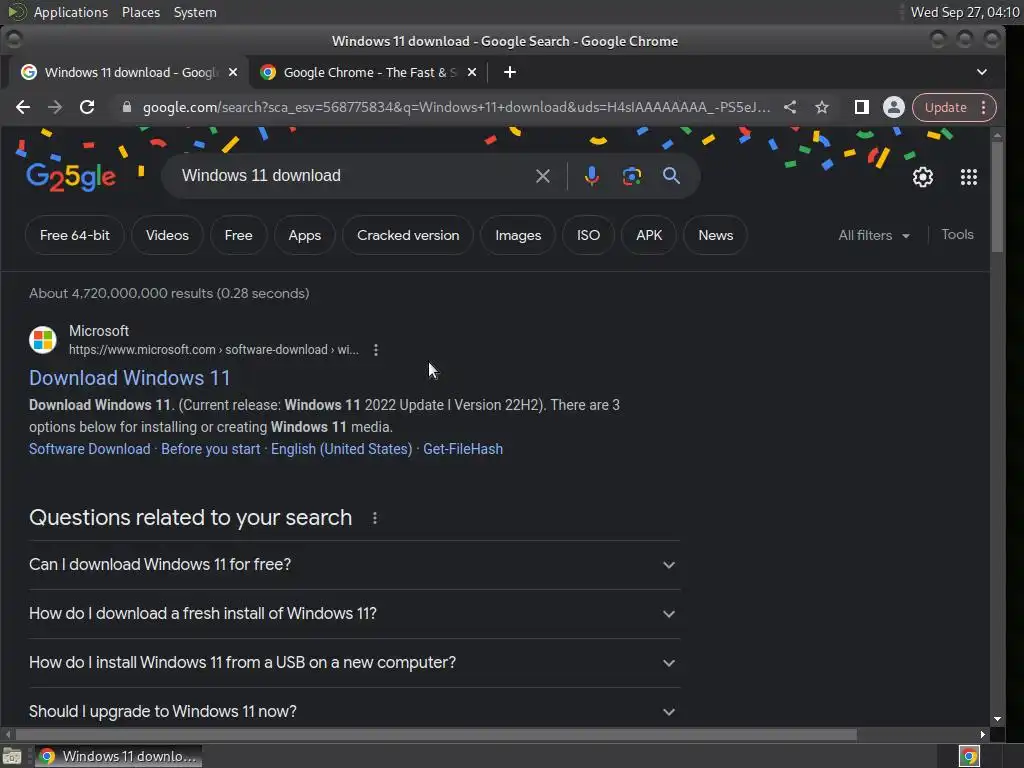
Task: Click the Microsoft favicon in result
Action: point(43,340)
